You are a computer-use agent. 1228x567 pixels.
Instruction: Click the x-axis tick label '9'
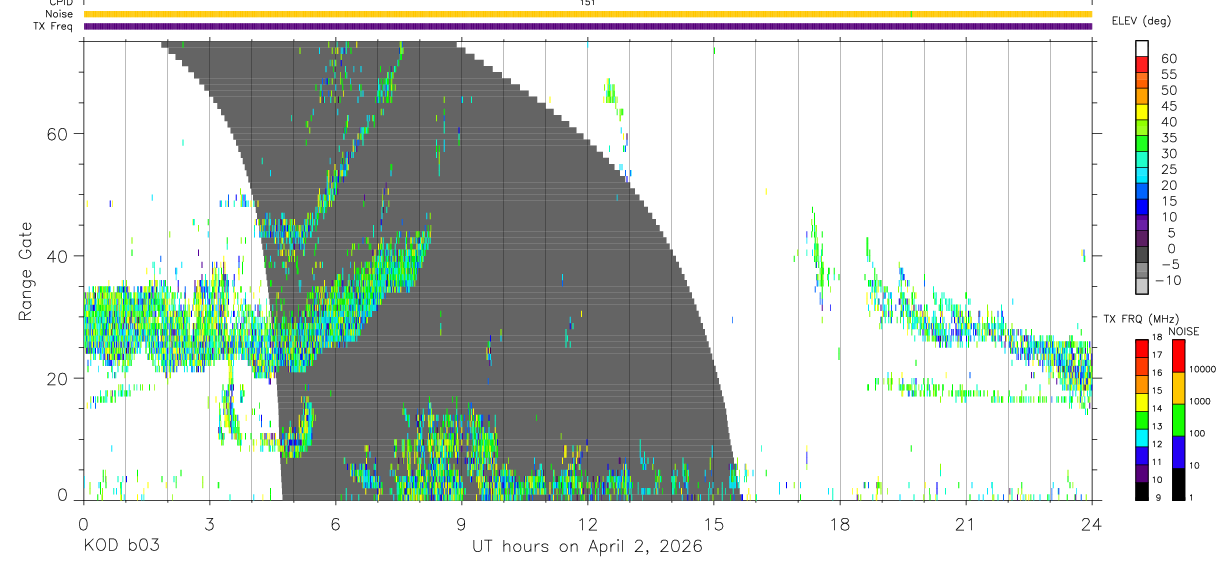[461, 524]
